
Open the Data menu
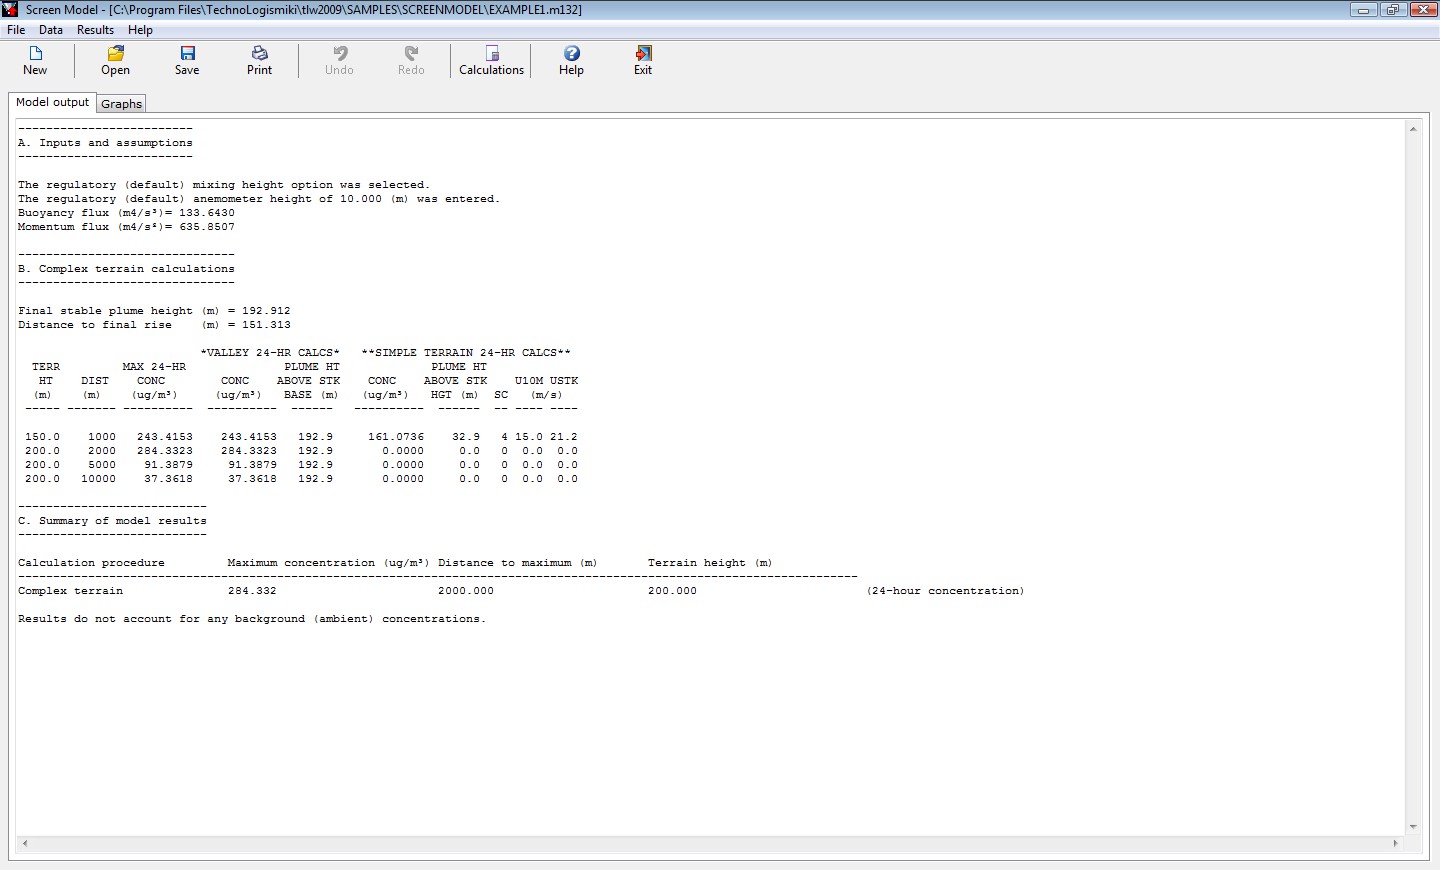pos(51,30)
